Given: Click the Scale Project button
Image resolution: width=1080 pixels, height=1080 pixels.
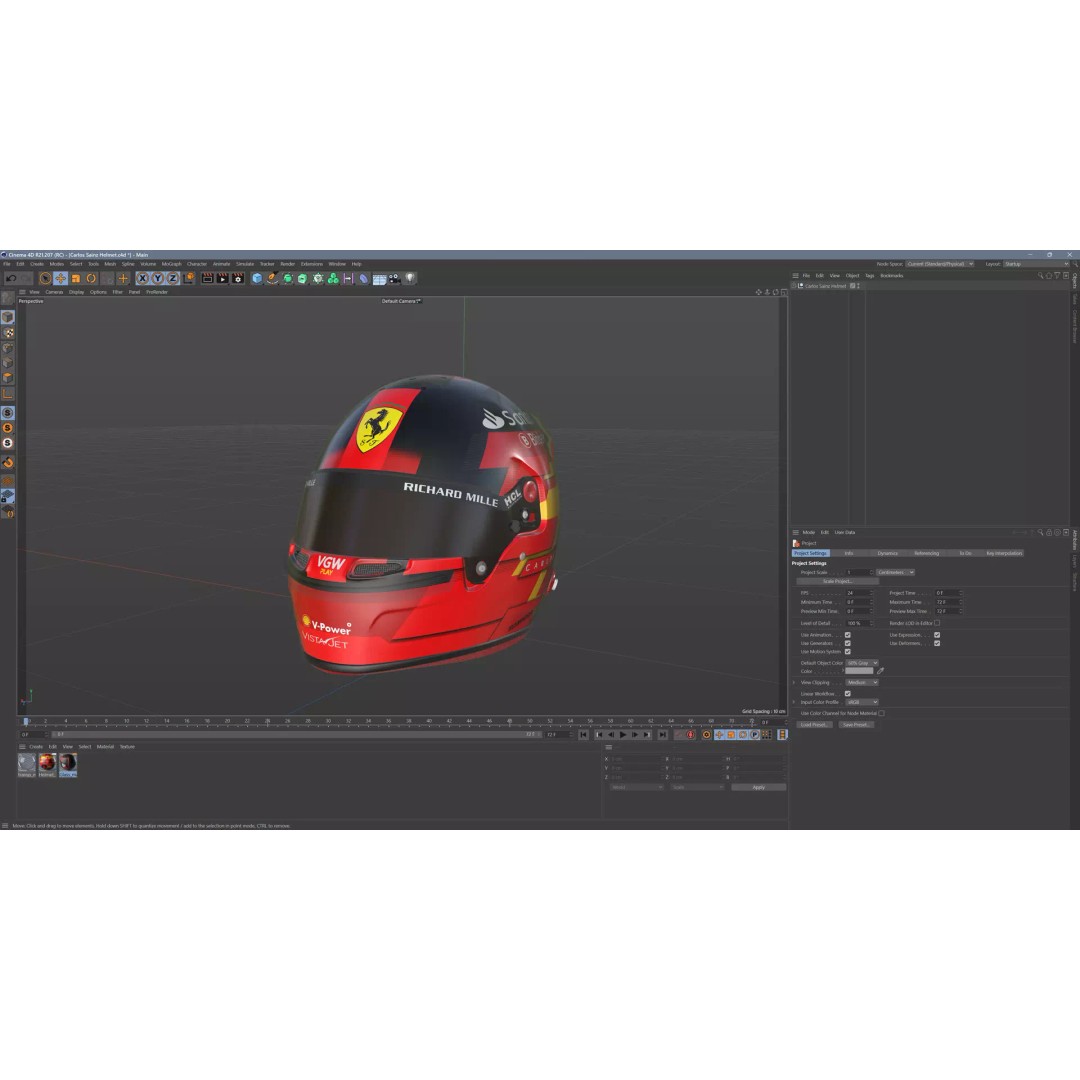Looking at the screenshot, I should click(x=838, y=581).
